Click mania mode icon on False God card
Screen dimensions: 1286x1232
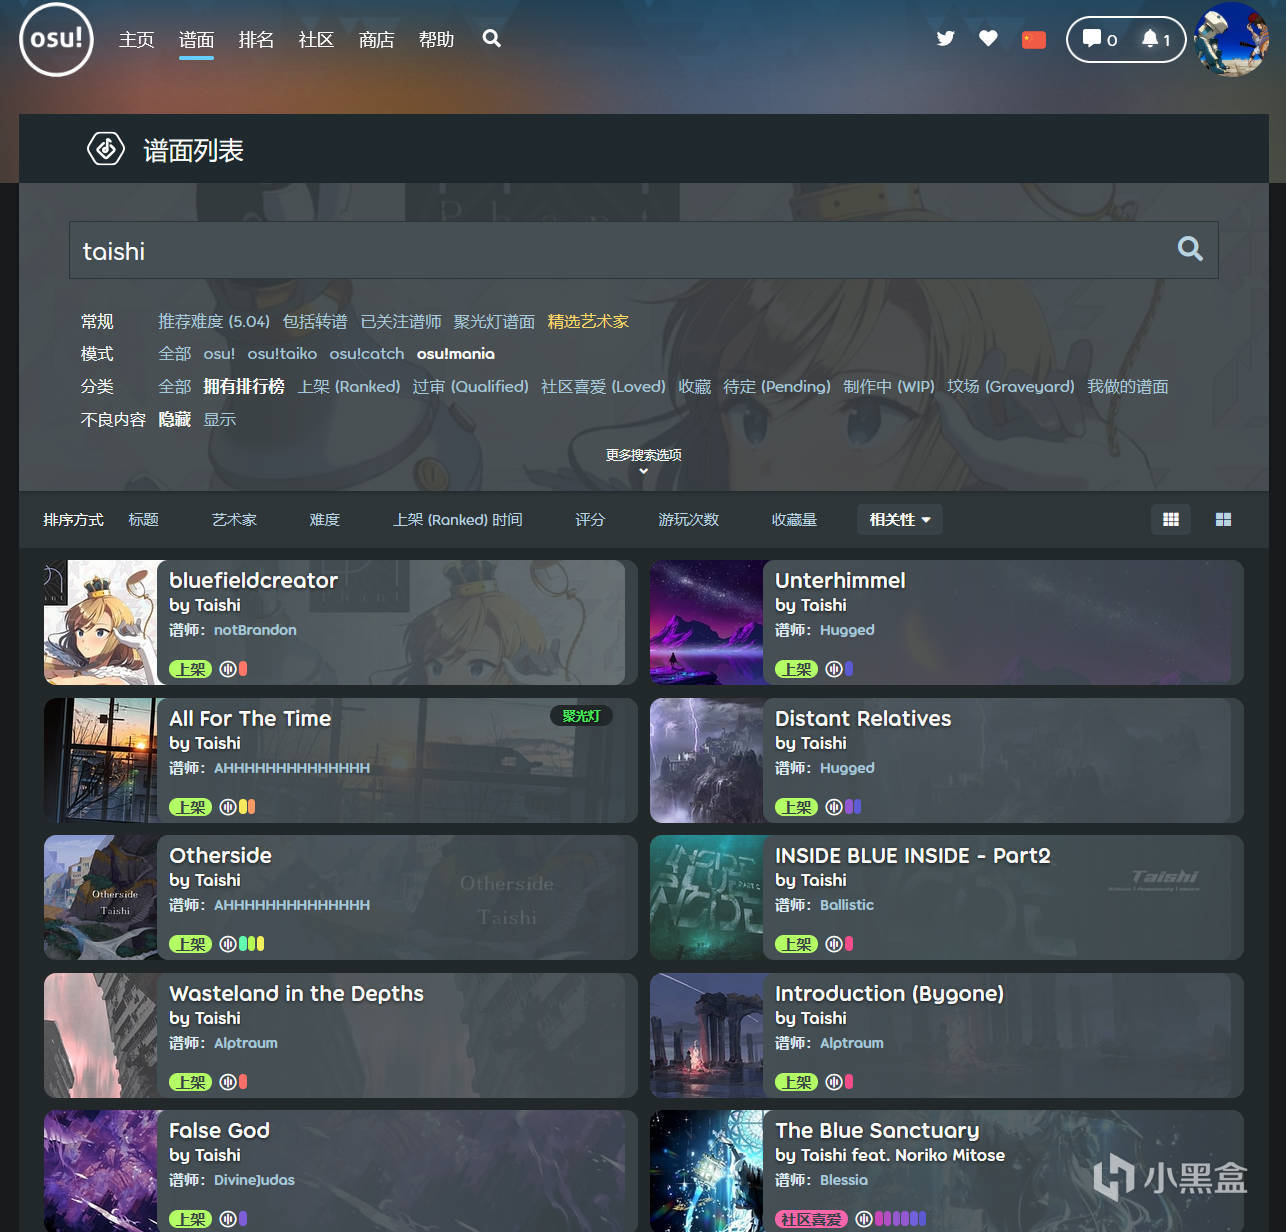[x=228, y=1219]
